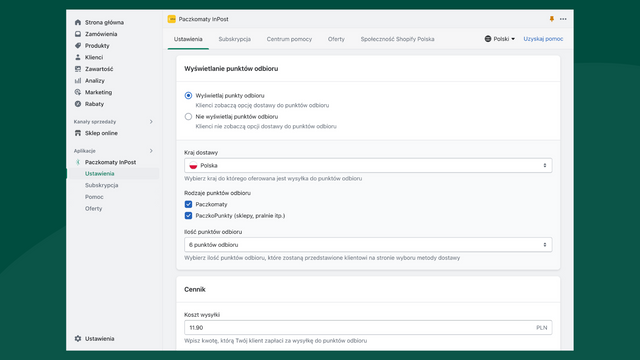This screenshot has height=360, width=640.
Task: Open Zamówienia orders icon in sidebar
Action: click(x=78, y=34)
